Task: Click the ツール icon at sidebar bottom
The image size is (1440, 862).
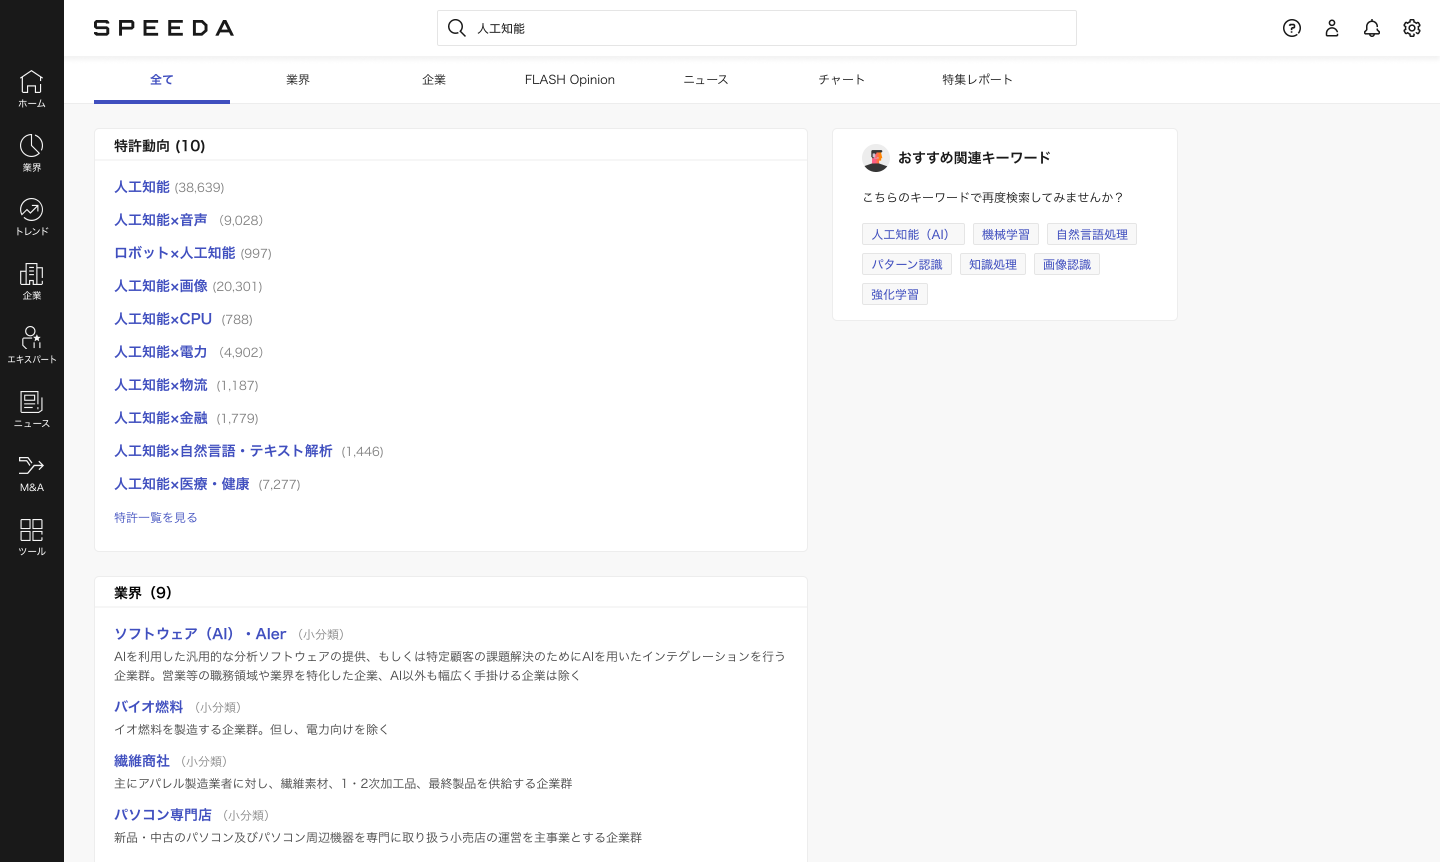Action: tap(32, 537)
